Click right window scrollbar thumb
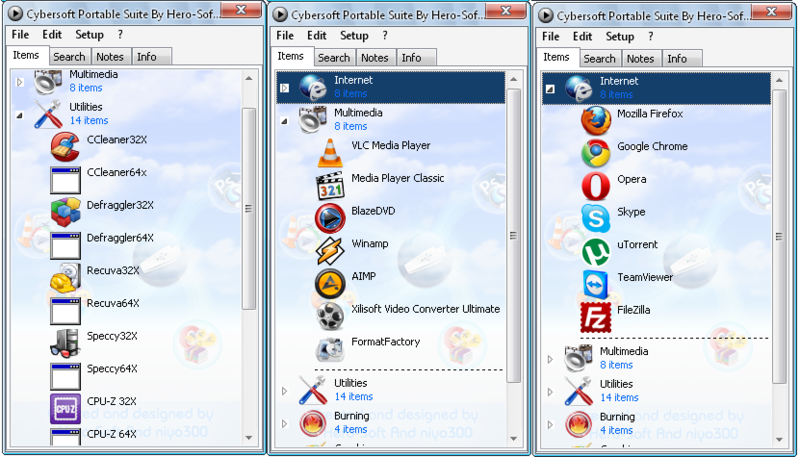Image resolution: width=800 pixels, height=457 pixels. pos(779,237)
